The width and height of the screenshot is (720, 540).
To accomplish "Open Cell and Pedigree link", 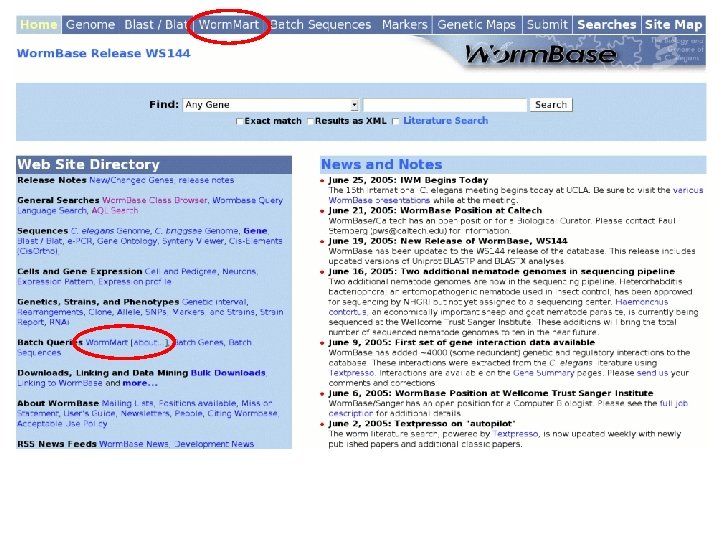I will pos(180,271).
